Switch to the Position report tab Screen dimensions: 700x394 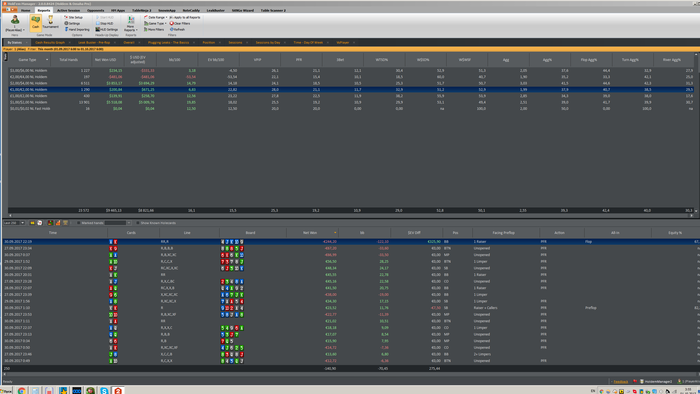[208, 42]
